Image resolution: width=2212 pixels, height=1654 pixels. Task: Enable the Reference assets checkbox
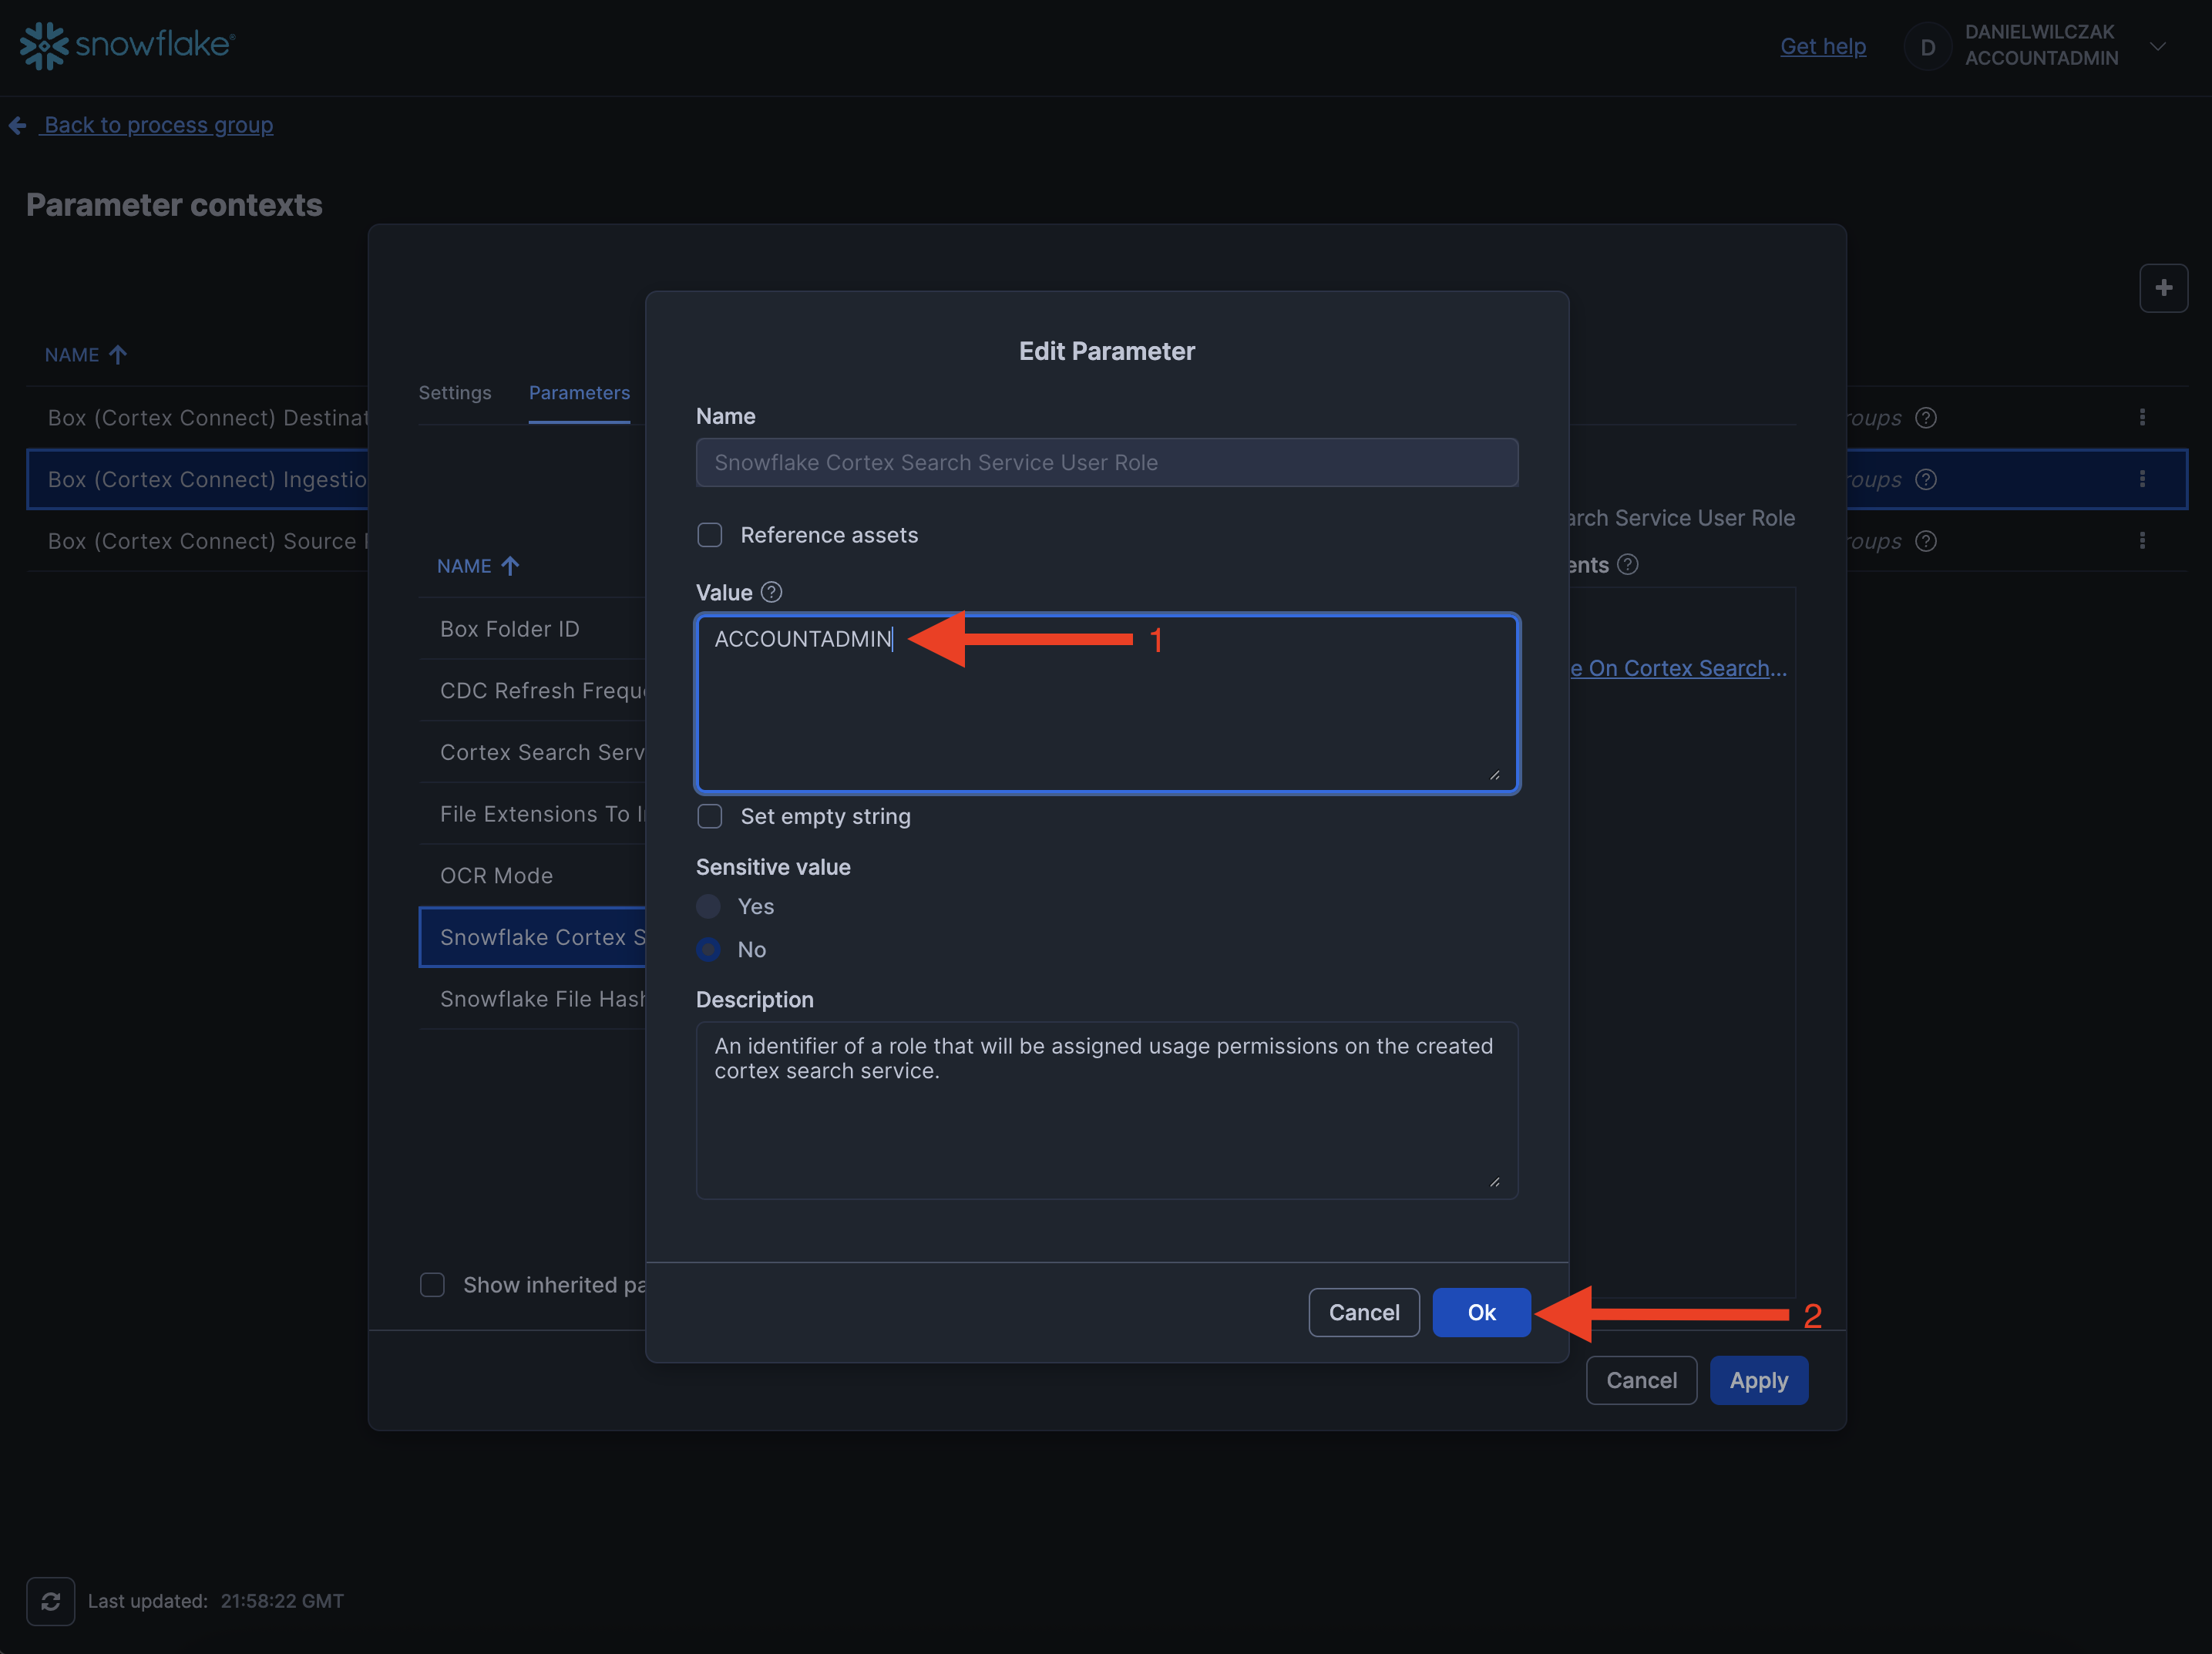(x=710, y=535)
